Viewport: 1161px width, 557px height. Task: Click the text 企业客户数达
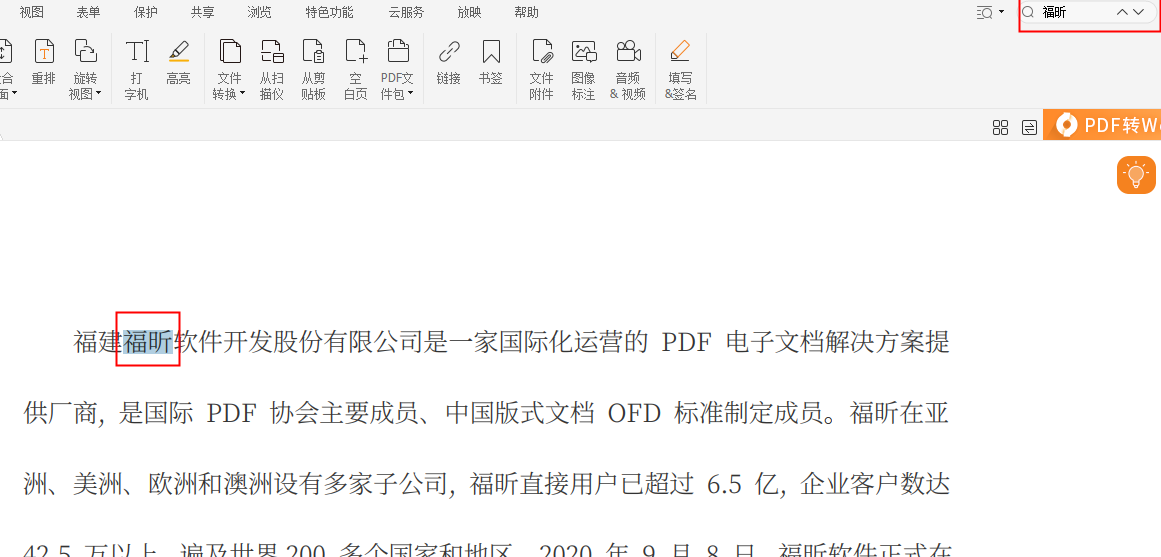click(x=876, y=484)
